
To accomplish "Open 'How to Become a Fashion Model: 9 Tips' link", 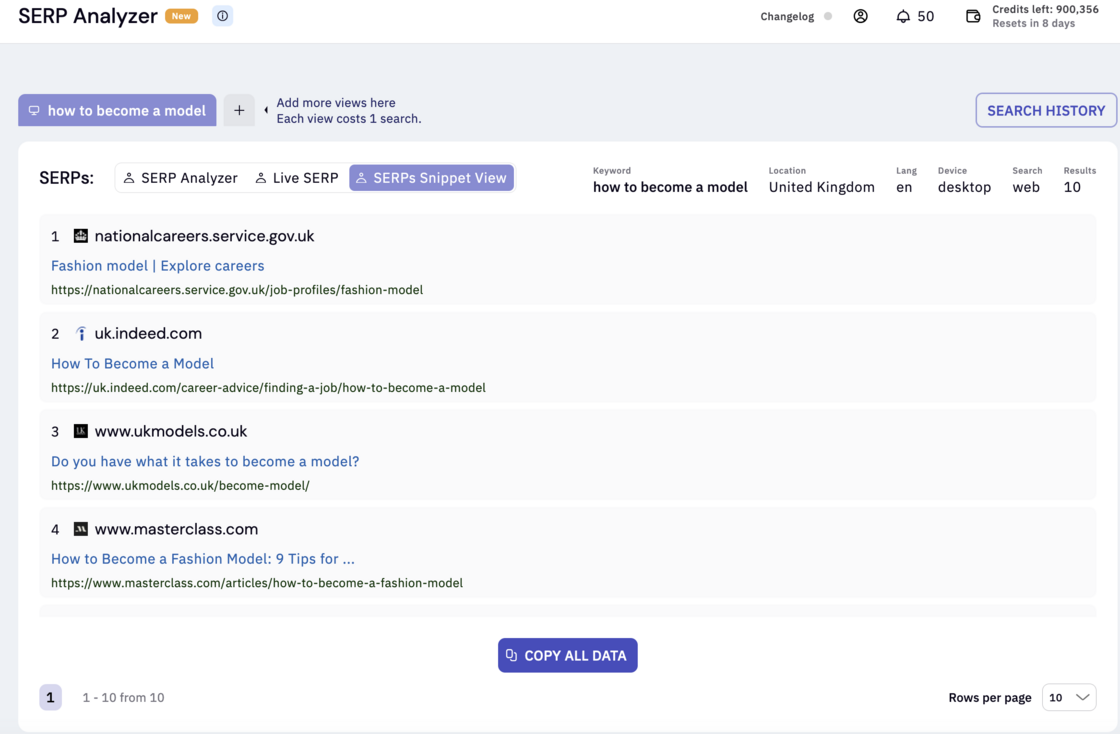I will point(203,559).
